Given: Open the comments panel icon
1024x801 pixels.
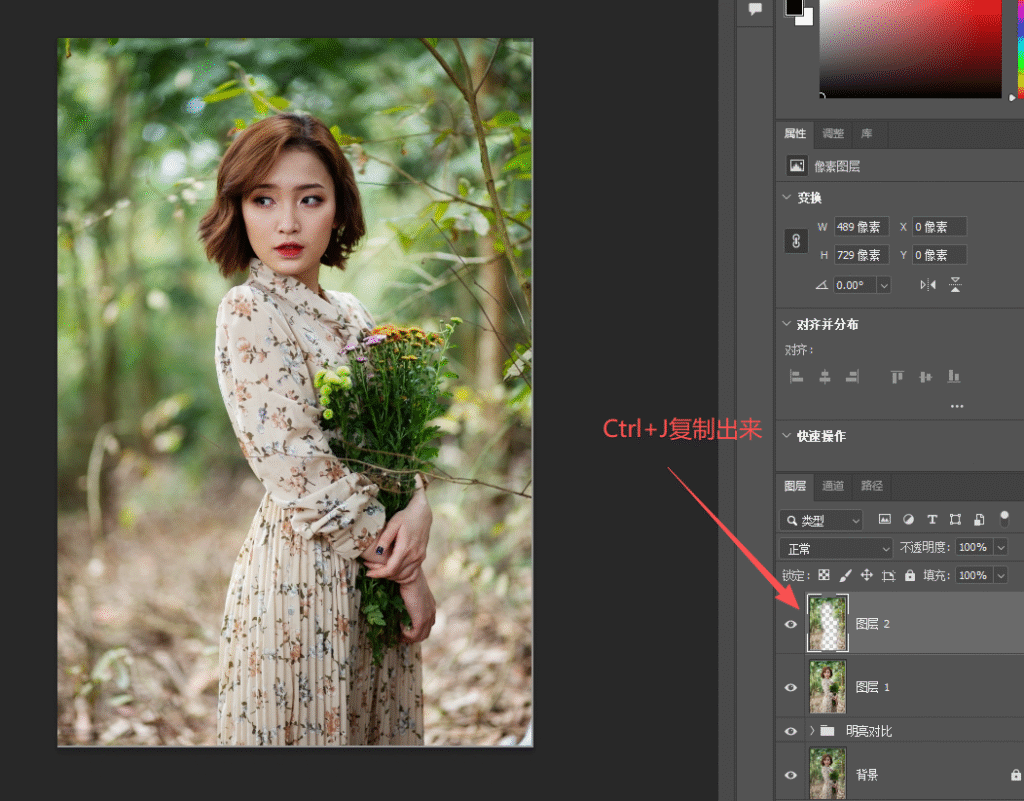Looking at the screenshot, I should click(x=756, y=9).
